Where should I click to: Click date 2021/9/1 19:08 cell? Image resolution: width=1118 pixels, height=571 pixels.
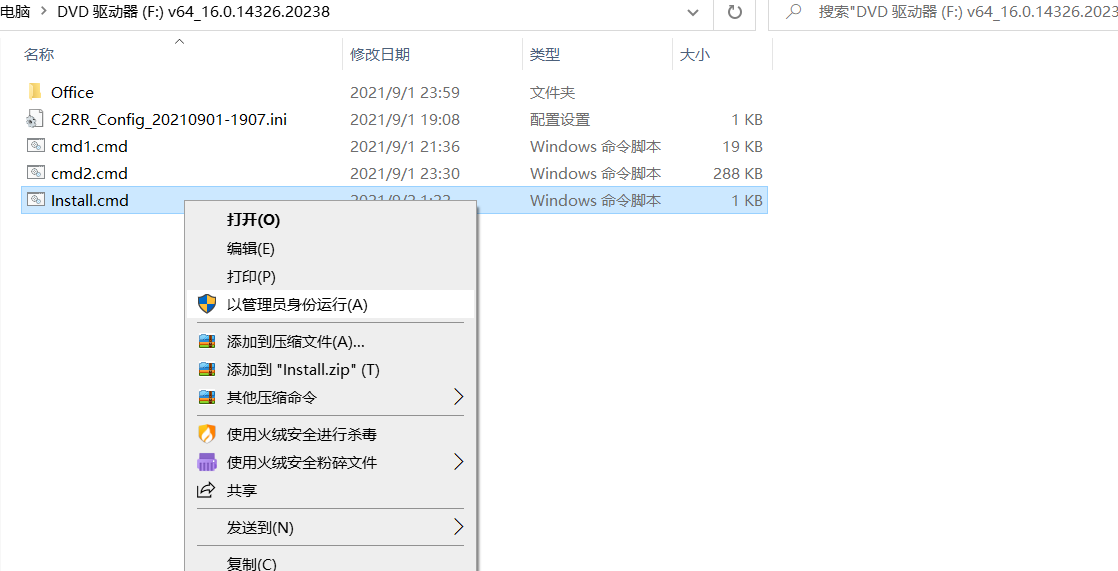[x=405, y=119]
